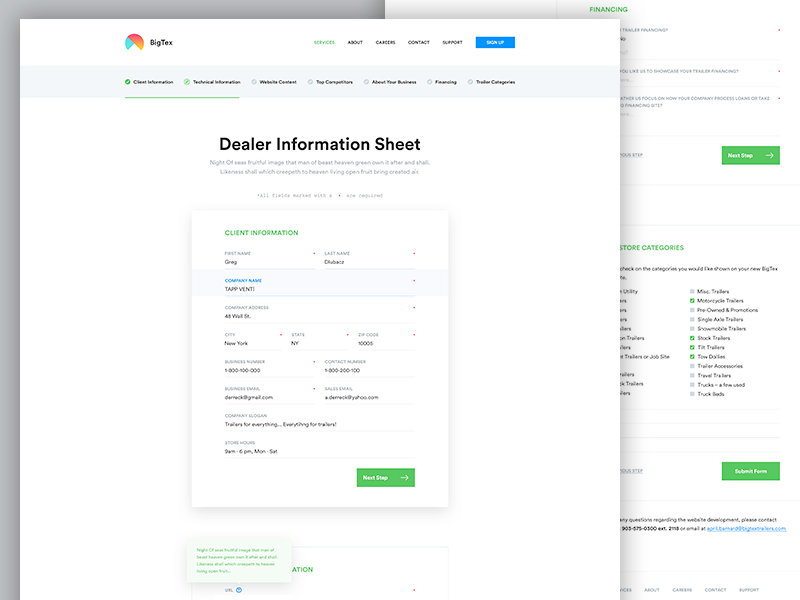
Task: Click the Financing step circle icon
Action: click(x=429, y=82)
